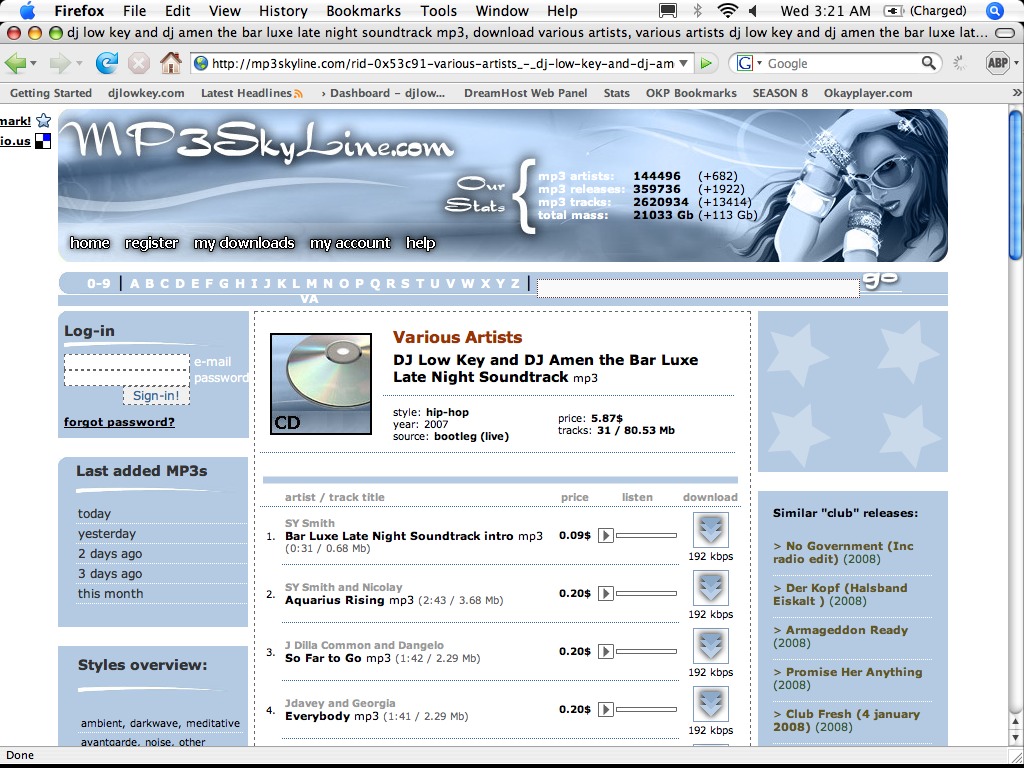This screenshot has width=1024, height=768.
Task: Browse artists starting with letter M
Action: [x=312, y=283]
